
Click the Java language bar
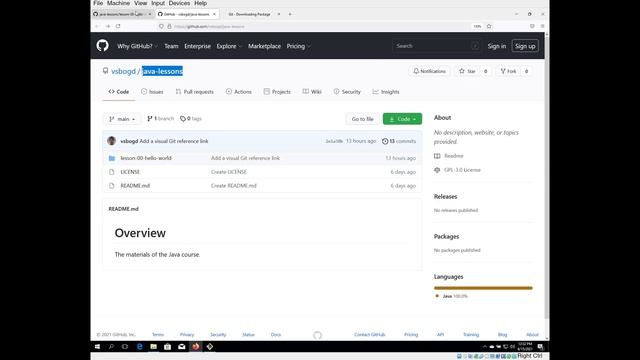pos(483,288)
